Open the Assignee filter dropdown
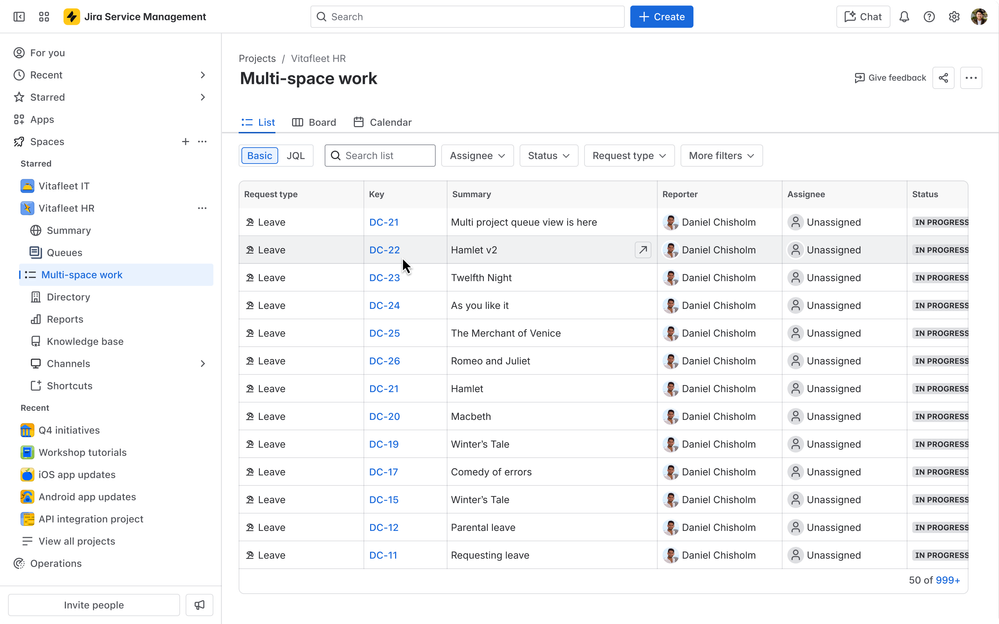This screenshot has width=999, height=624. (x=477, y=156)
